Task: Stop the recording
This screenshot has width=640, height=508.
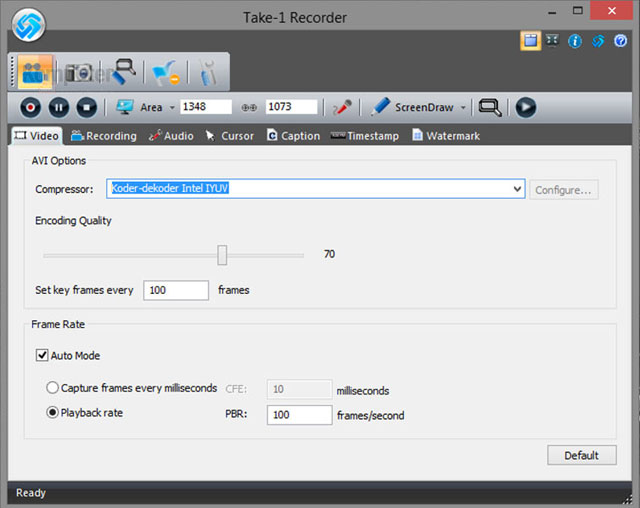Action: pos(87,108)
